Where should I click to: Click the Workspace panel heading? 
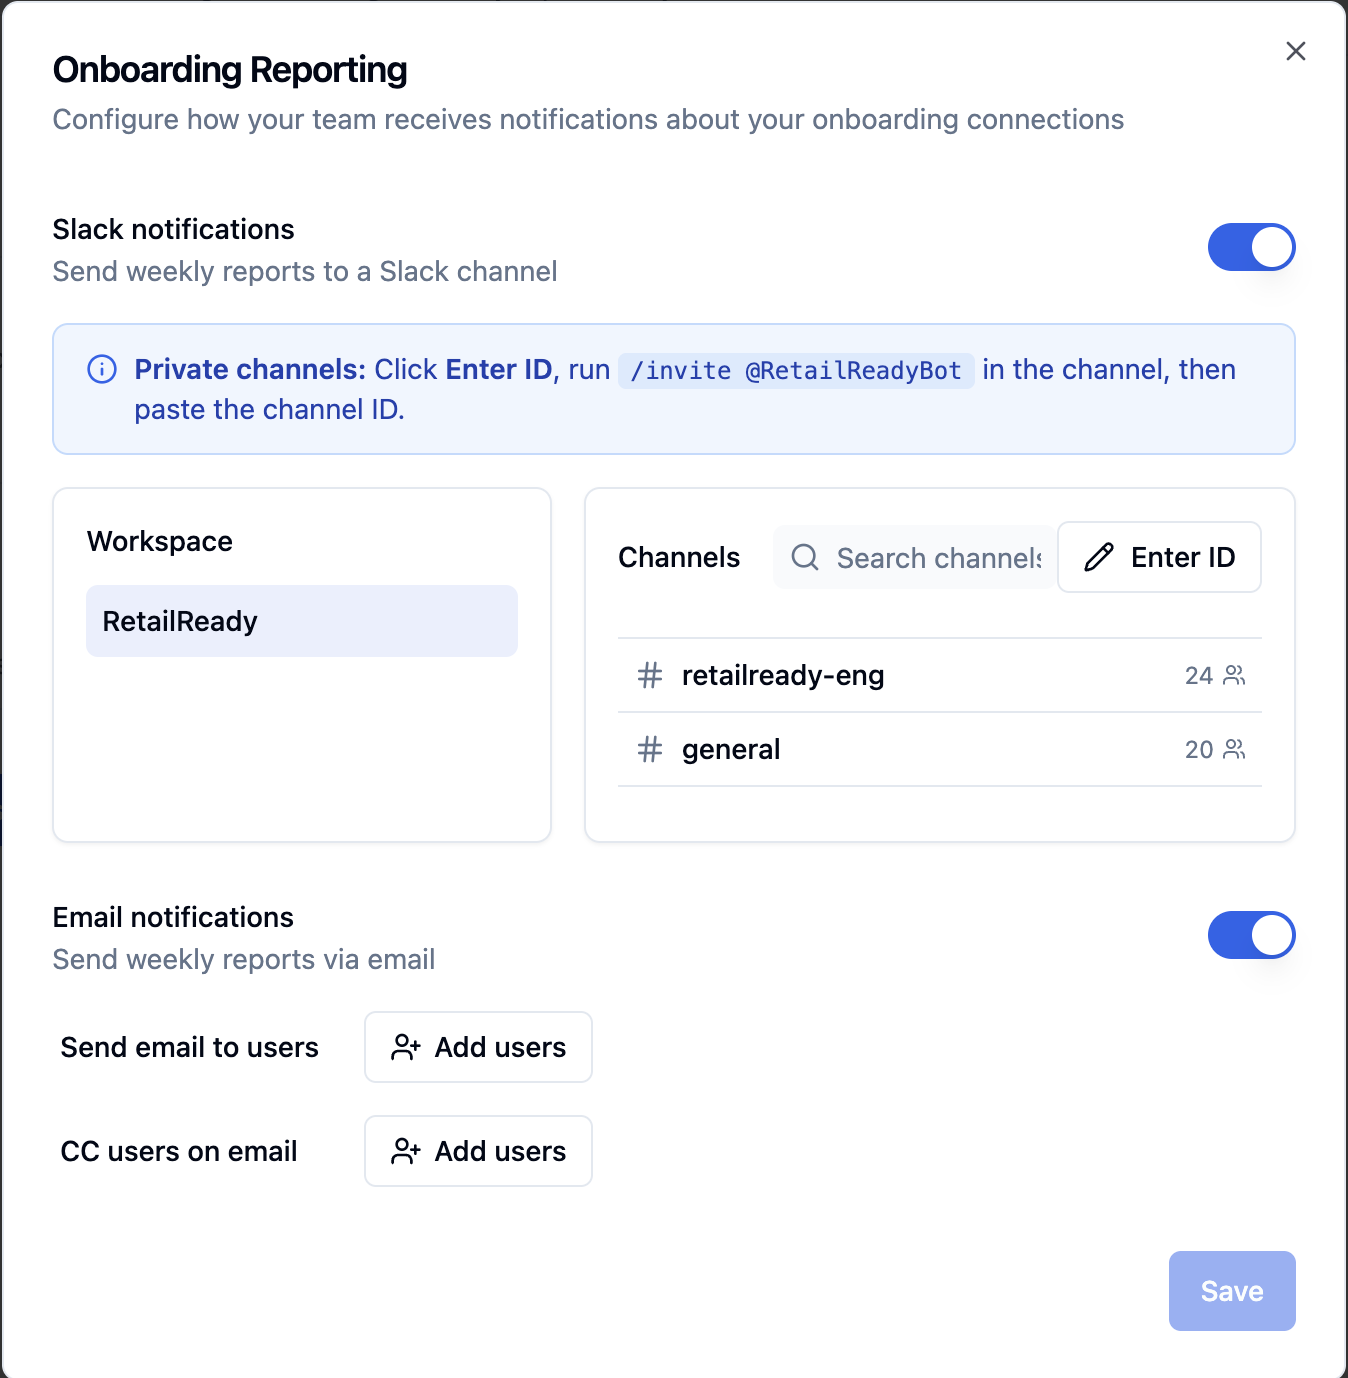(160, 541)
